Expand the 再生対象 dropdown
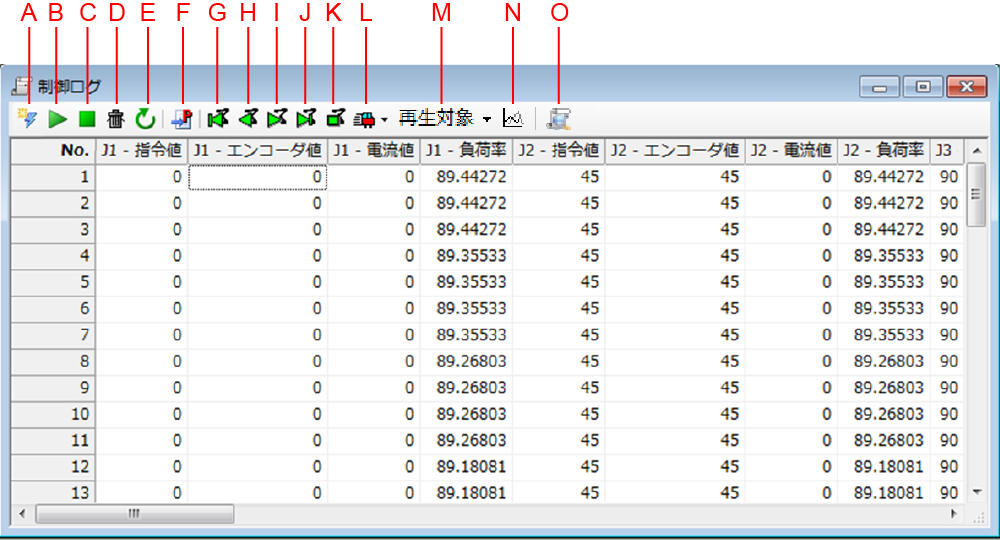 click(x=486, y=119)
